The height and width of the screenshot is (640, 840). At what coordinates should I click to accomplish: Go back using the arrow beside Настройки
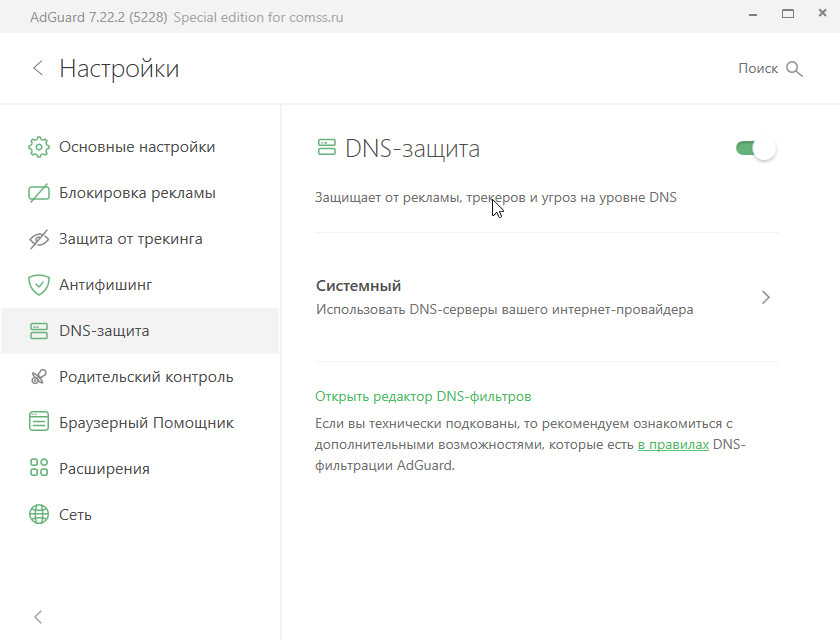[38, 68]
